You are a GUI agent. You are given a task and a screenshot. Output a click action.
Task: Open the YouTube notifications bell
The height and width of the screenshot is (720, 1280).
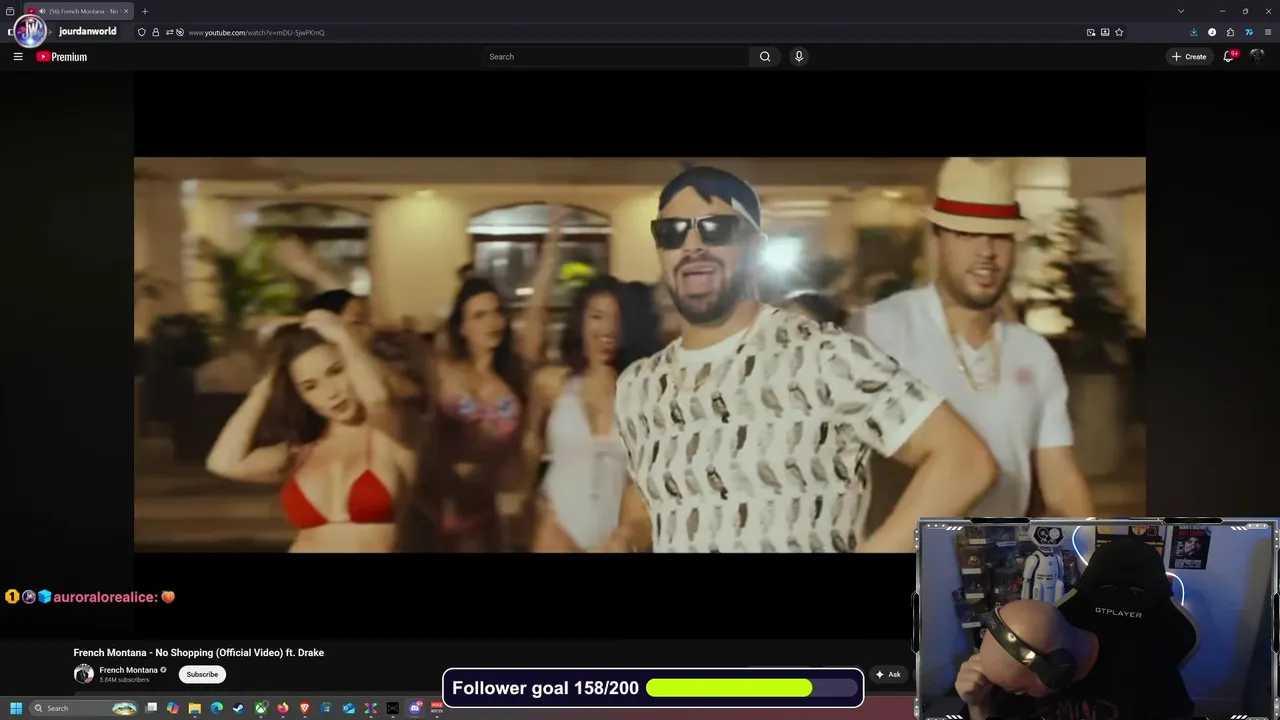1229,57
